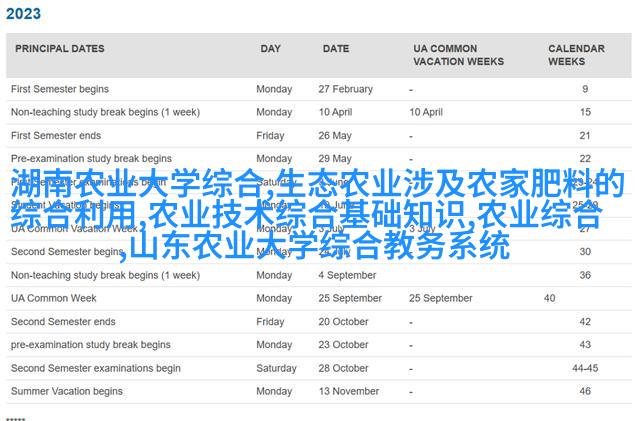Select the "Saturday" cell in the 28 October row
Viewport: 640px width, 421px height.
pos(276,368)
